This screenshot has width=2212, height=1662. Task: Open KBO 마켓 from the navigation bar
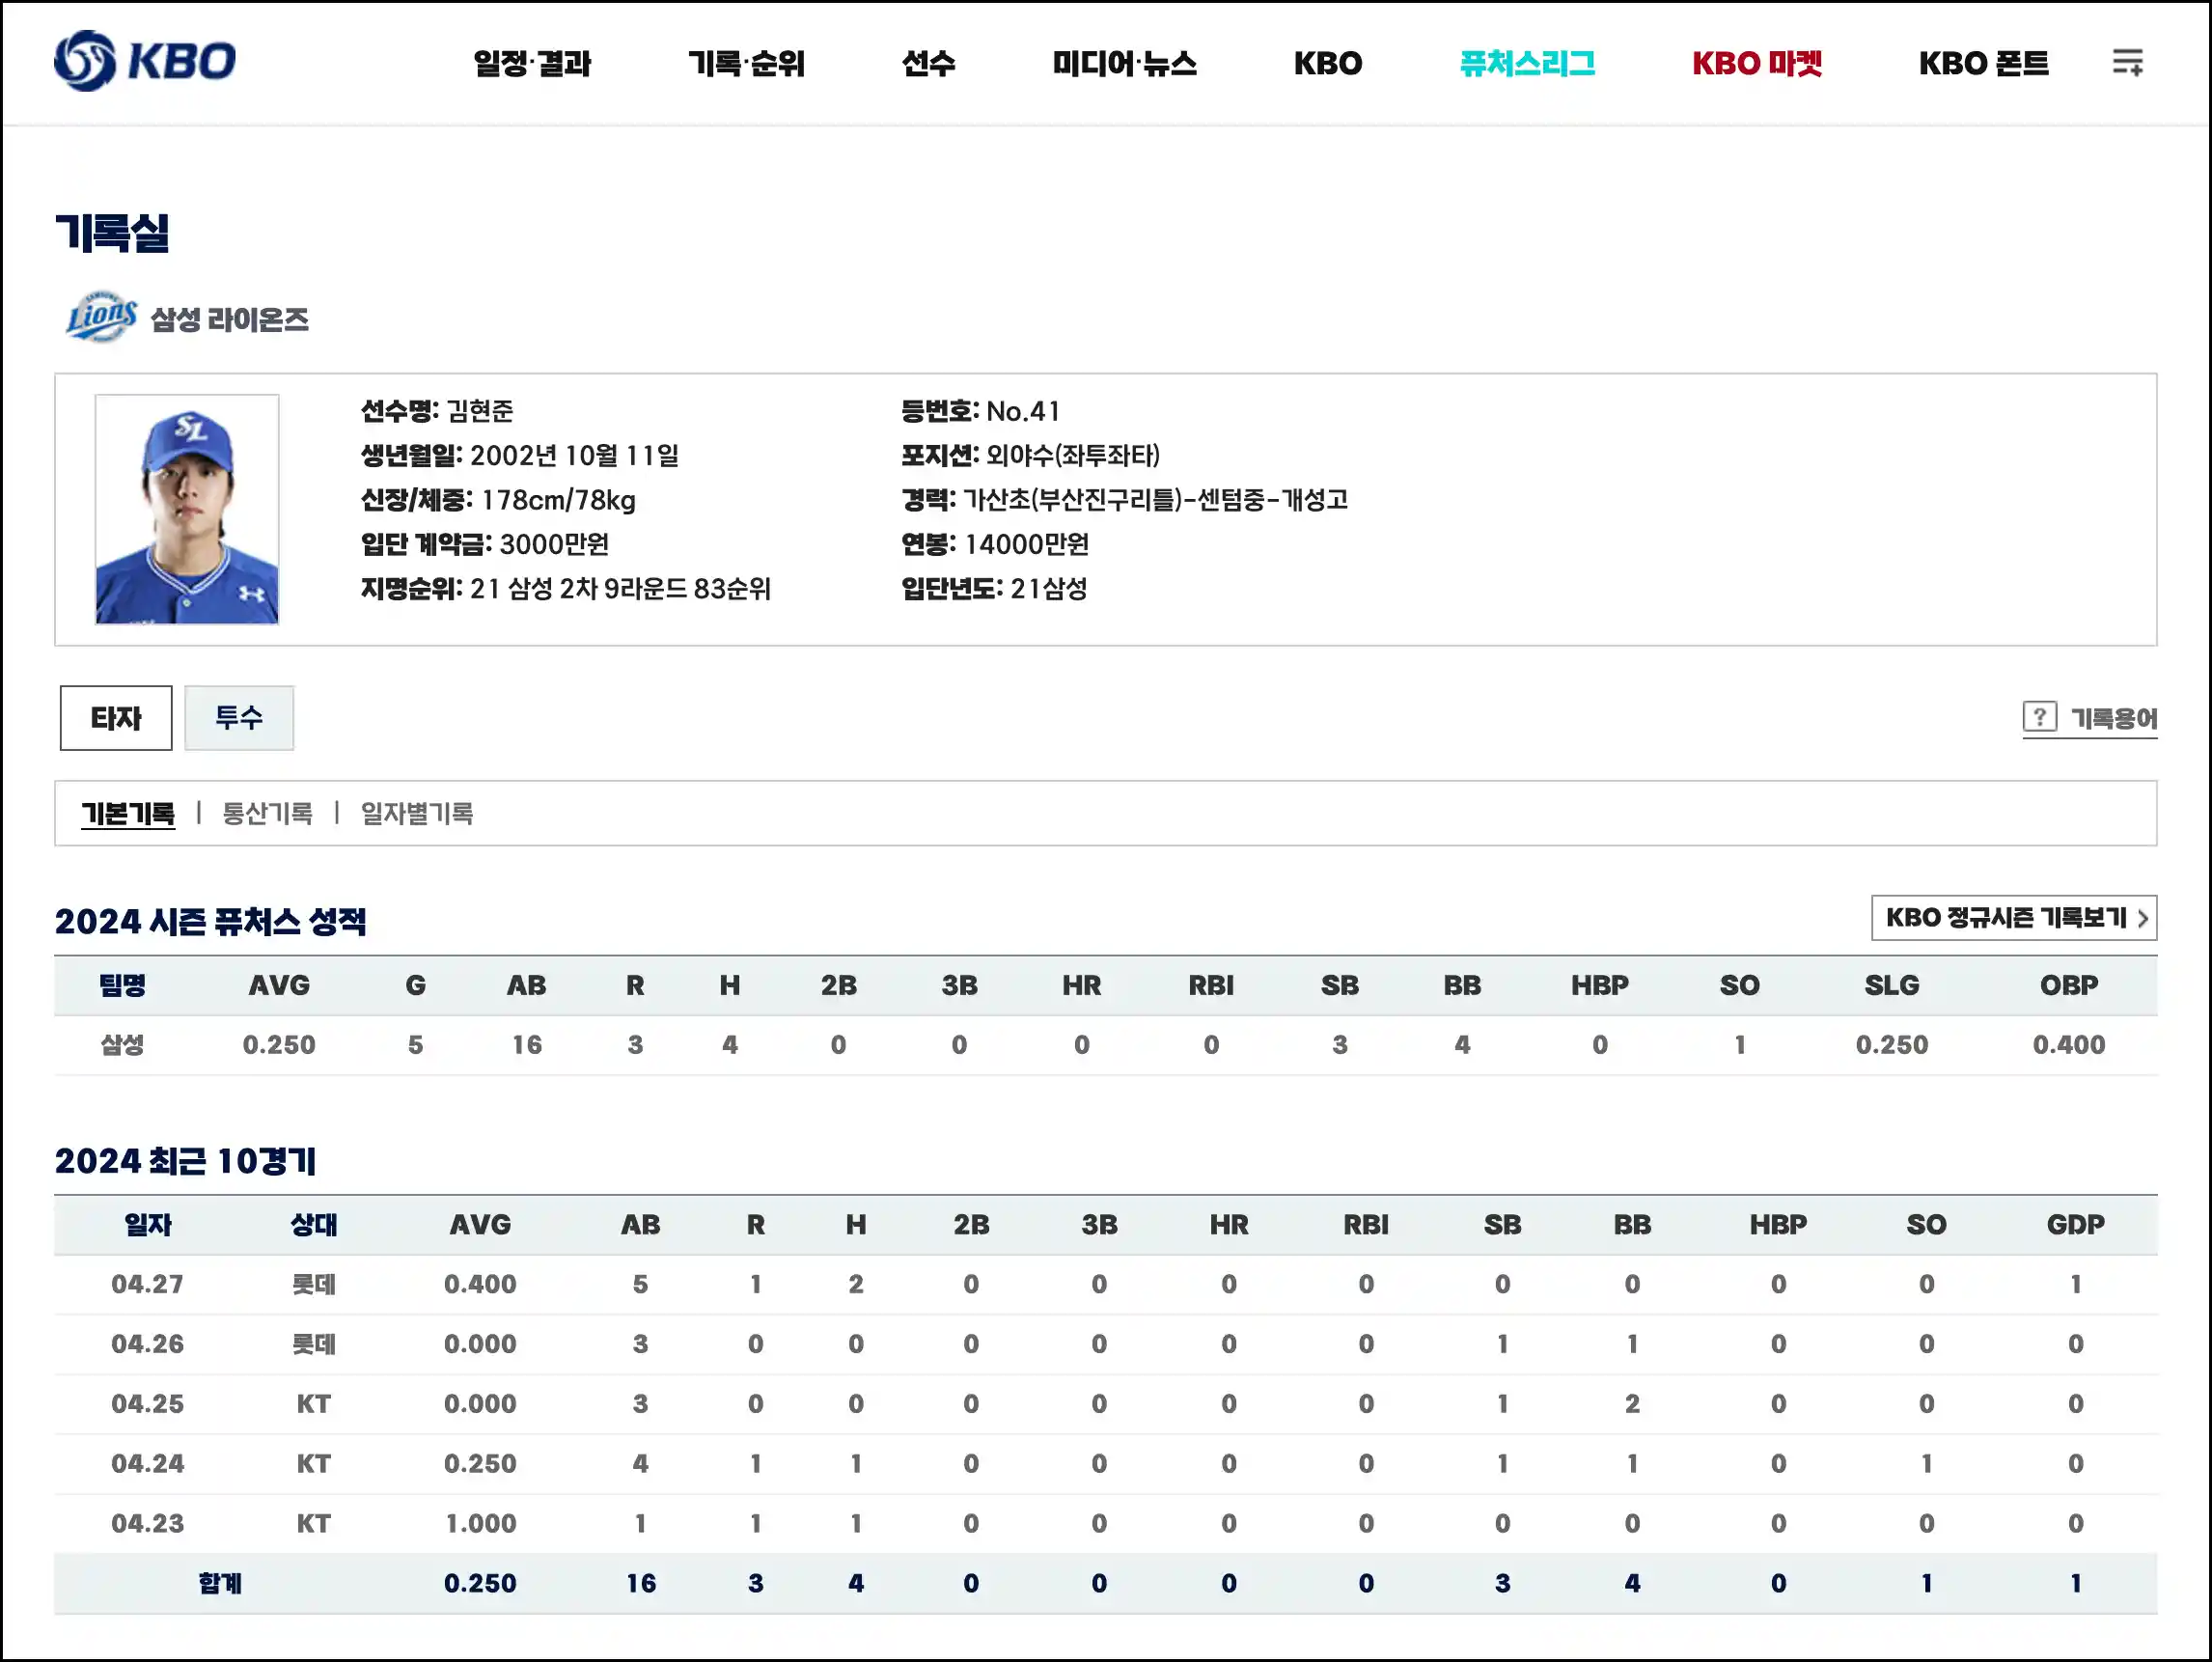[1756, 62]
